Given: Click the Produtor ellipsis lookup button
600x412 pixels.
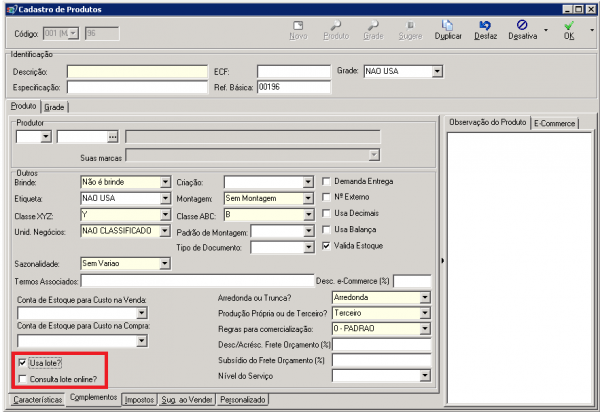Looking at the screenshot, I should pos(113,136).
